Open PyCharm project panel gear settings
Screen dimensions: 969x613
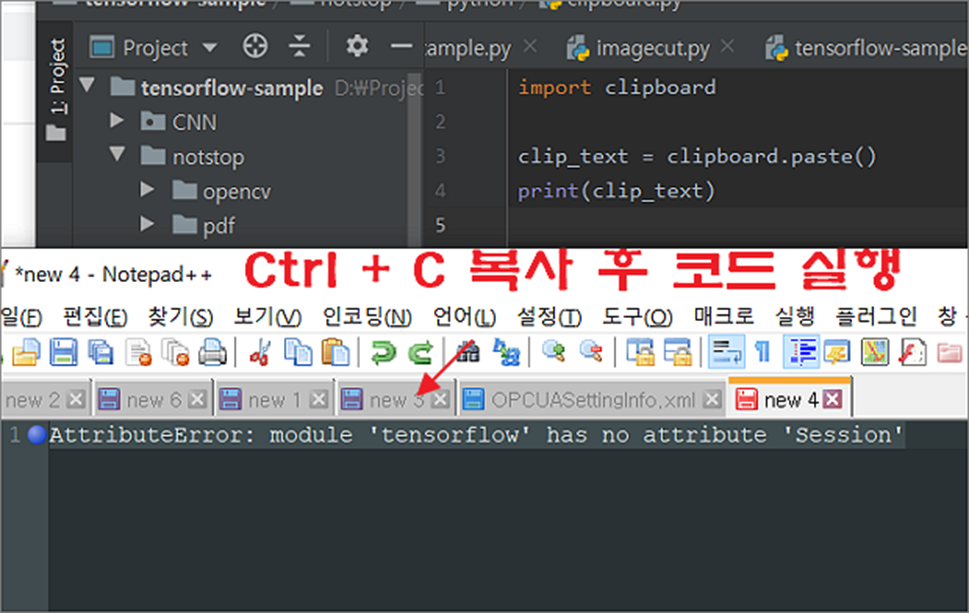coord(357,46)
